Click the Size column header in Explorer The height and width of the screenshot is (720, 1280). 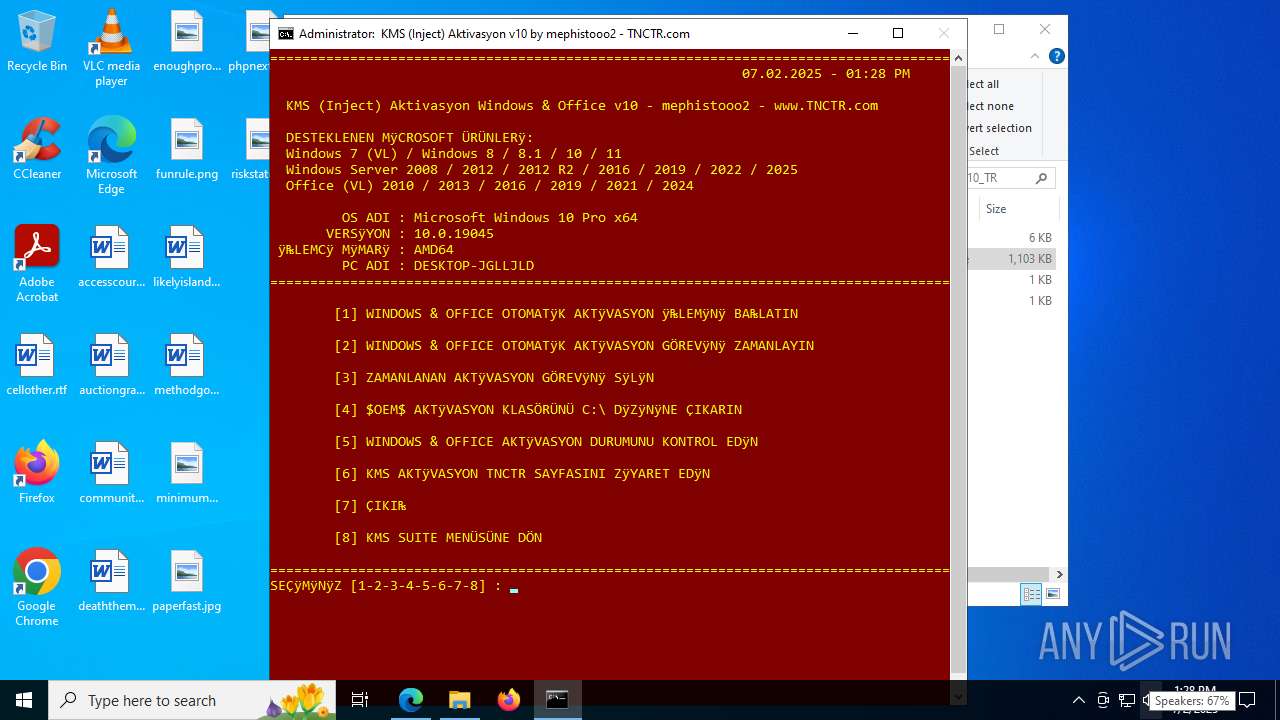coord(996,209)
